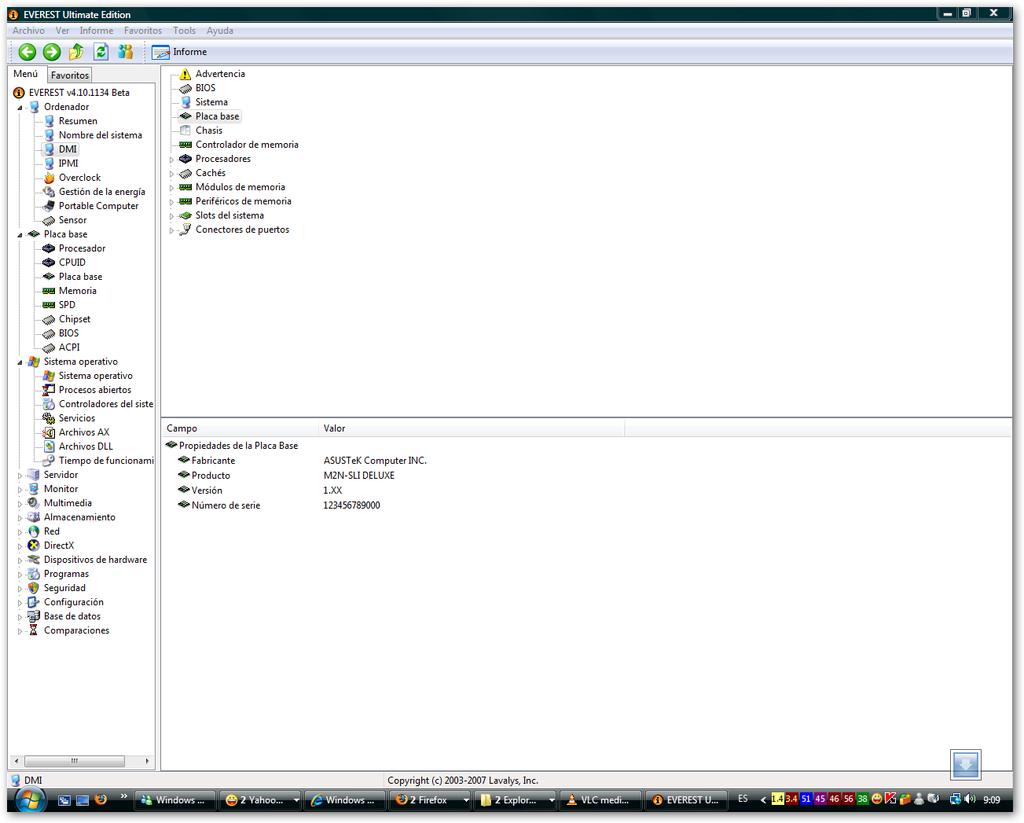Select the Procesos abiertos icon
Viewport: 1024px width, 823px height.
coord(49,390)
